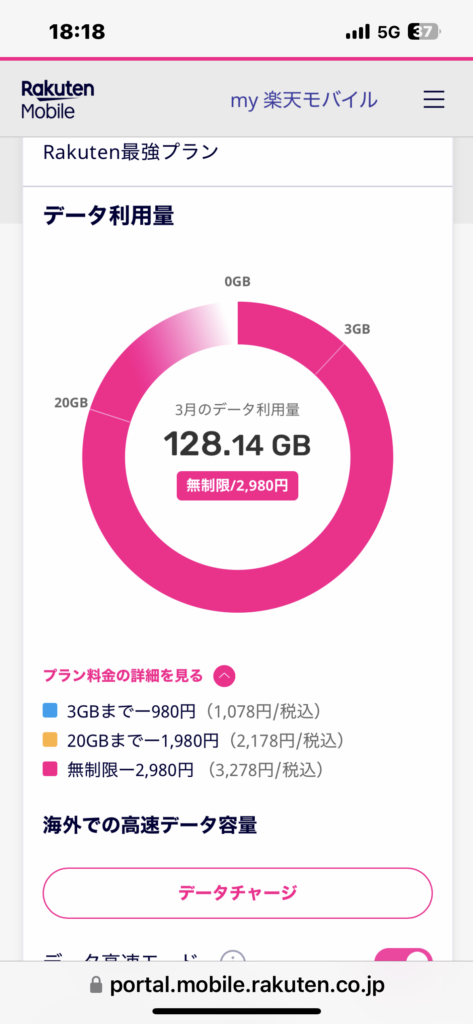Open the hamburger menu icon
This screenshot has height=1024, width=473.
pyautogui.click(x=434, y=99)
